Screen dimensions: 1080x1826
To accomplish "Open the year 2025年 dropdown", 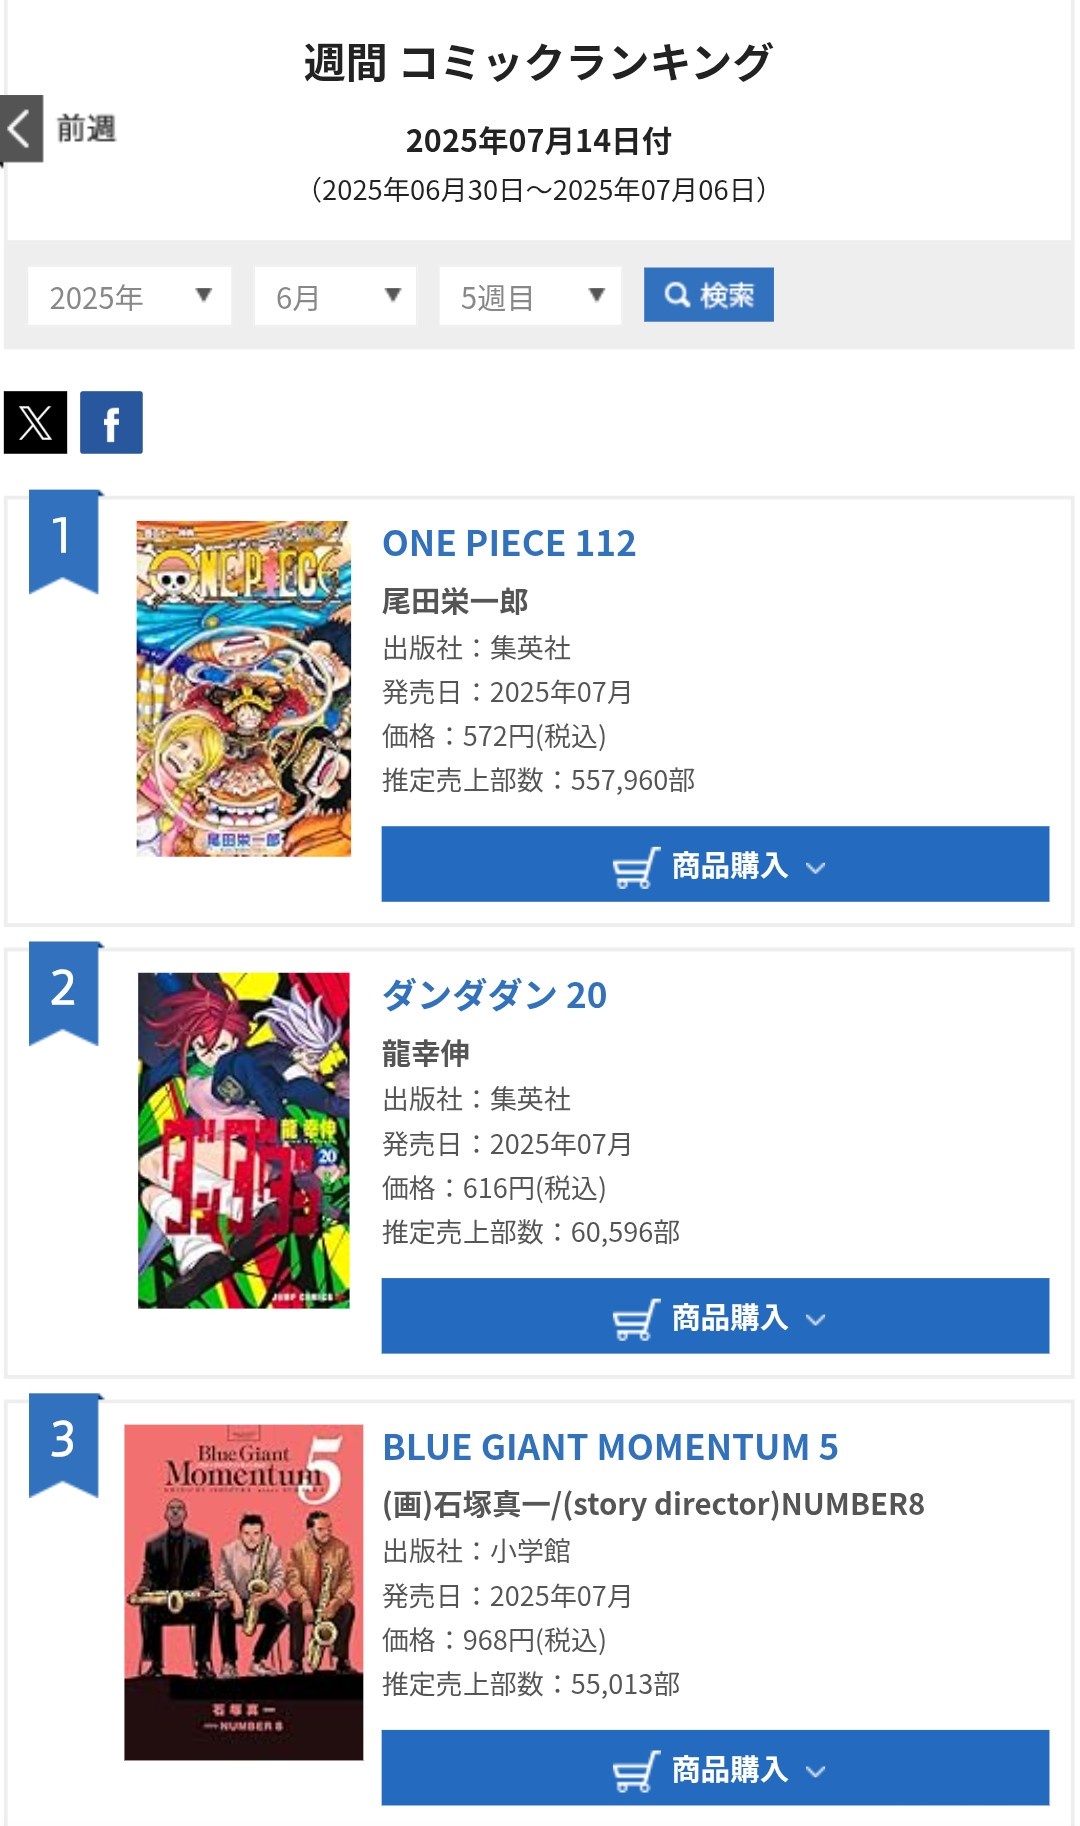I will click(x=130, y=296).
